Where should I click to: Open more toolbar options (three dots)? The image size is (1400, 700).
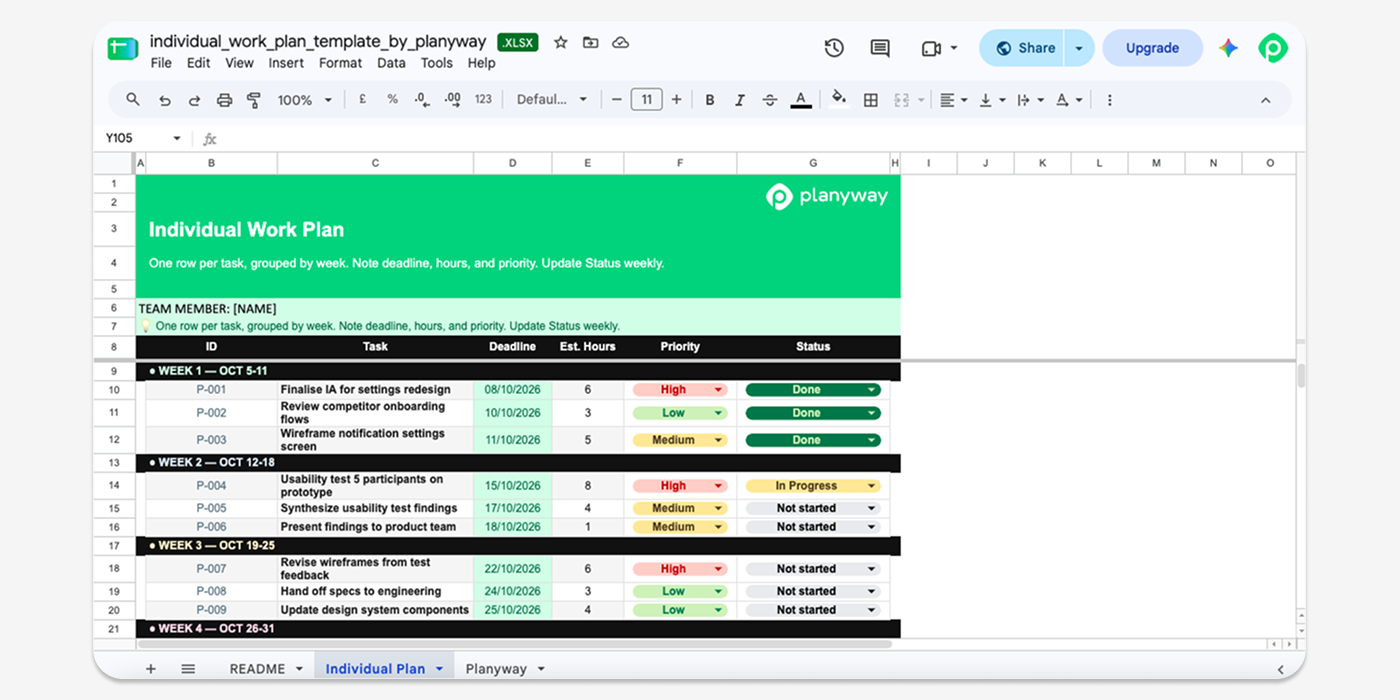[1109, 100]
